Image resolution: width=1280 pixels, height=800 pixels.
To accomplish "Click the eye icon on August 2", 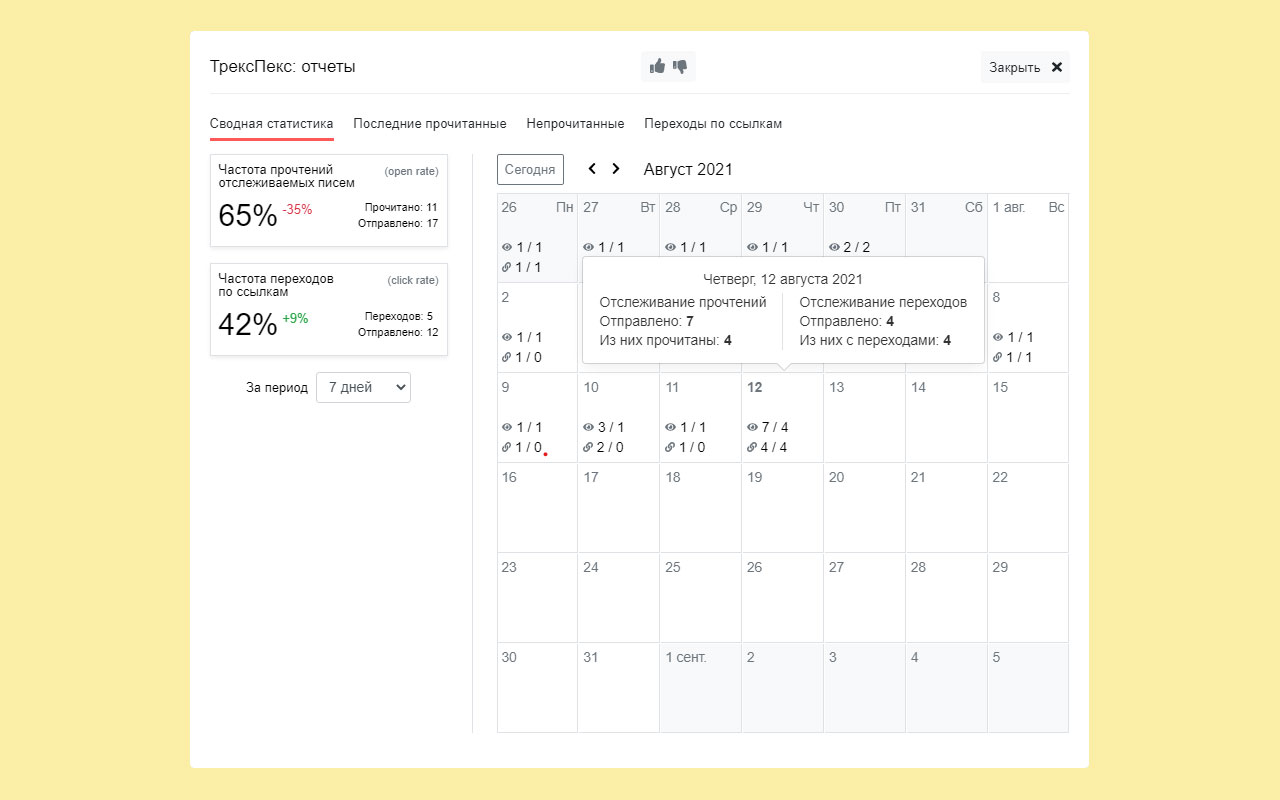I will click(506, 337).
